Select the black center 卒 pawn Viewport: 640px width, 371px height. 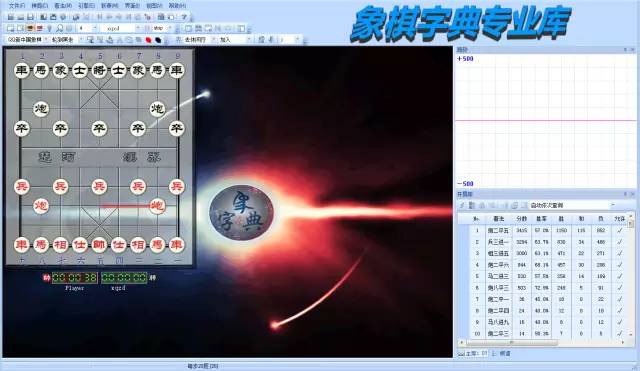99,129
